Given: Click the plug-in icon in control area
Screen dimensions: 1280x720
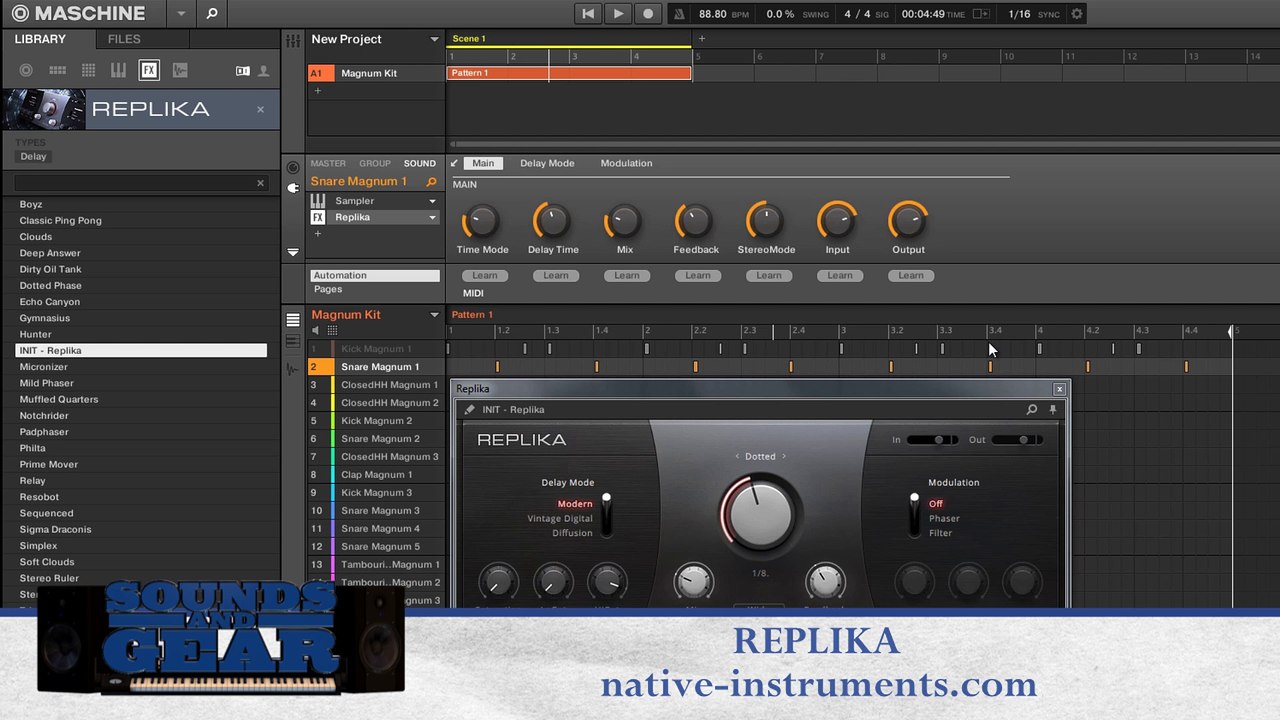Looking at the screenshot, I should tap(293, 188).
